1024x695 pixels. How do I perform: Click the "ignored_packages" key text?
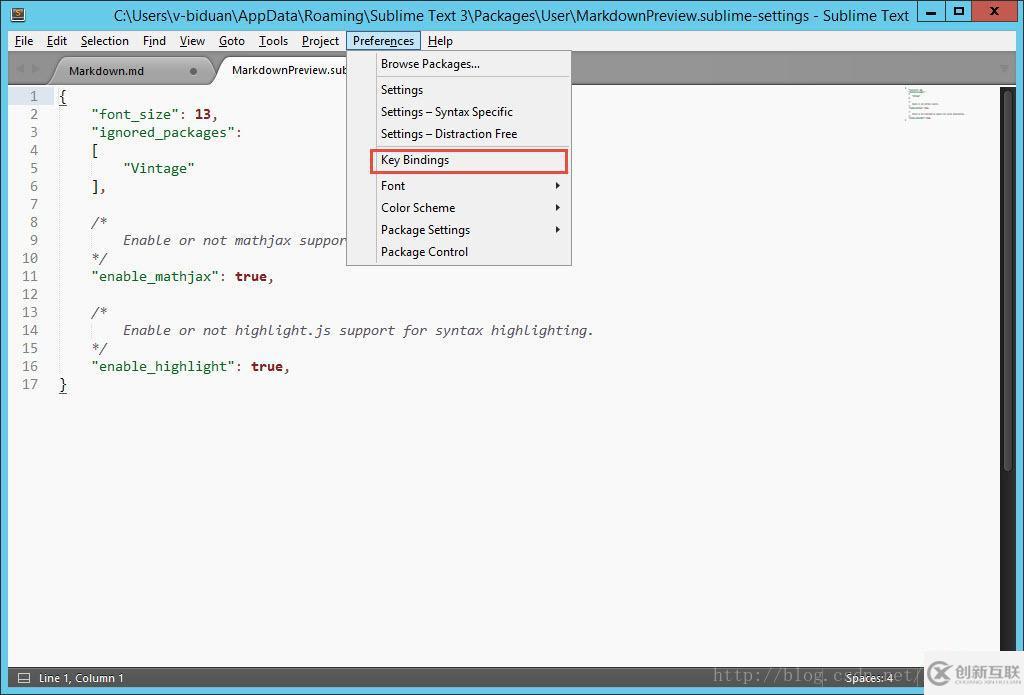pyautogui.click(x=163, y=133)
